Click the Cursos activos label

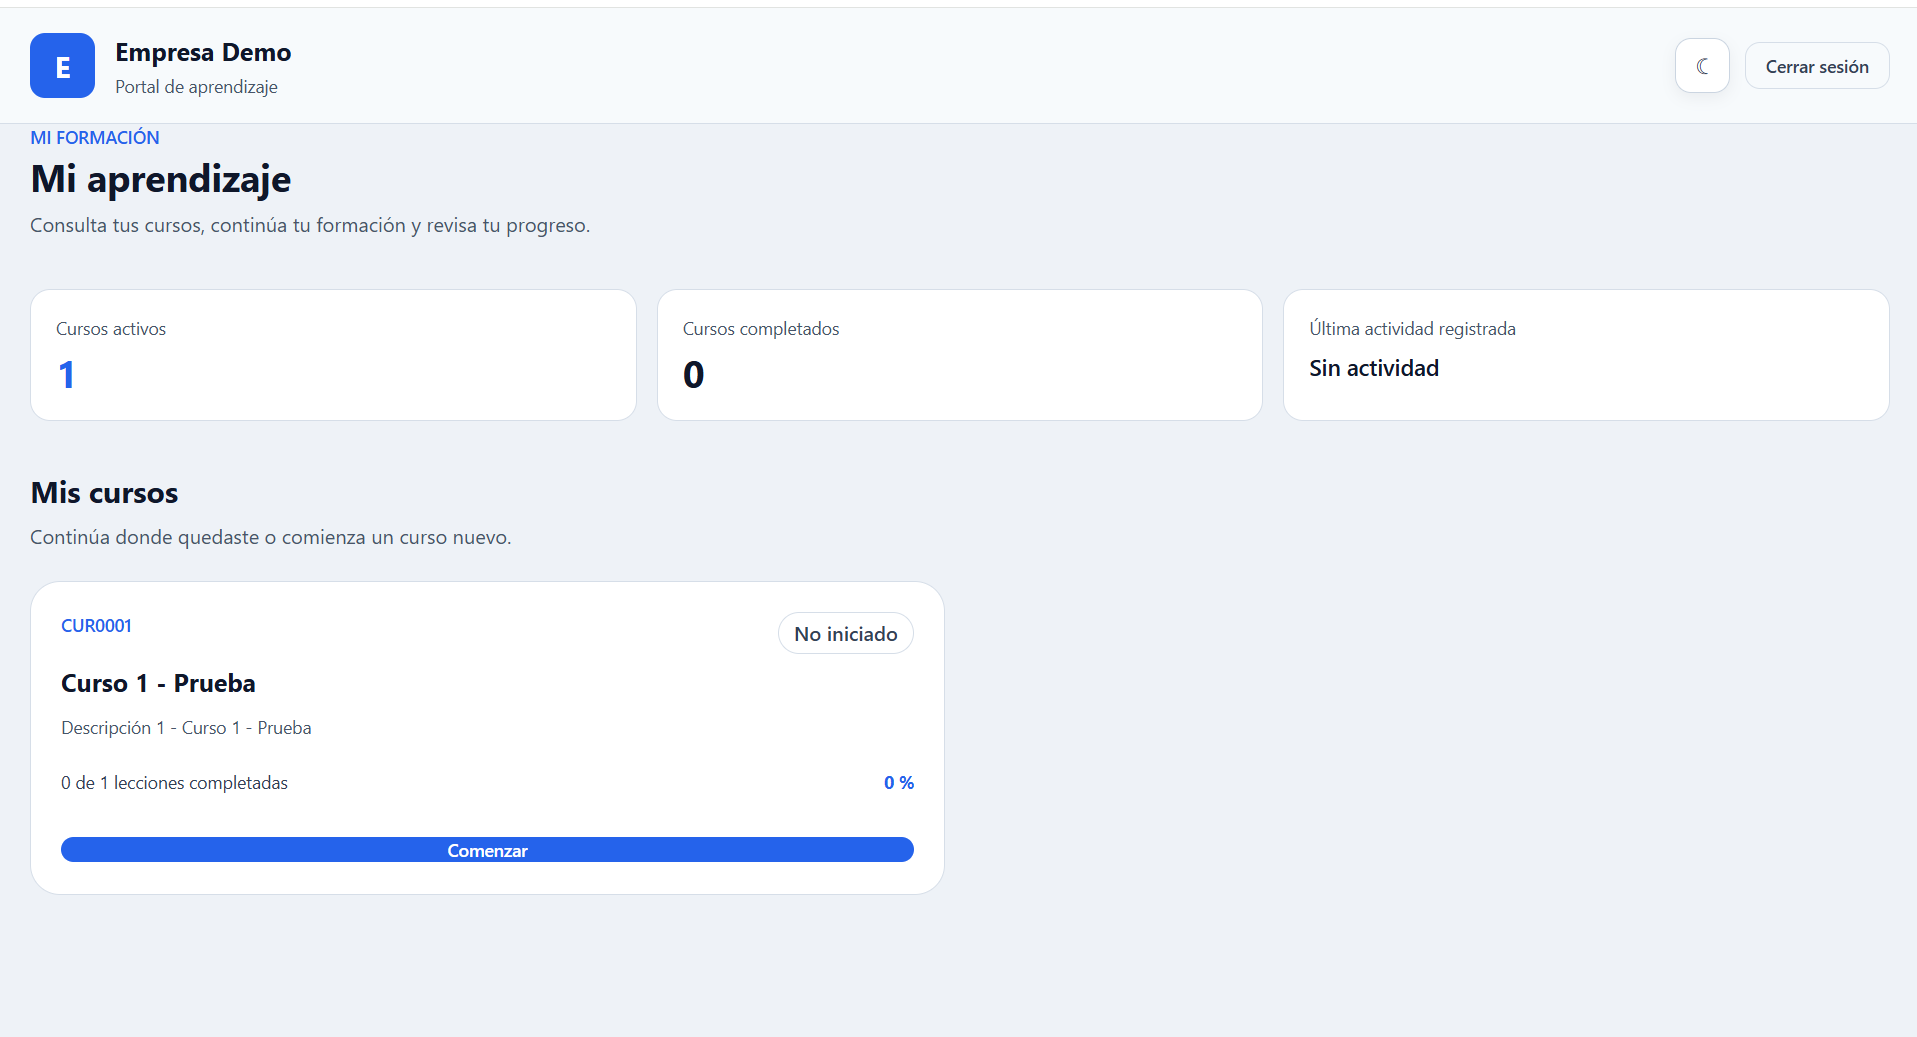[111, 329]
